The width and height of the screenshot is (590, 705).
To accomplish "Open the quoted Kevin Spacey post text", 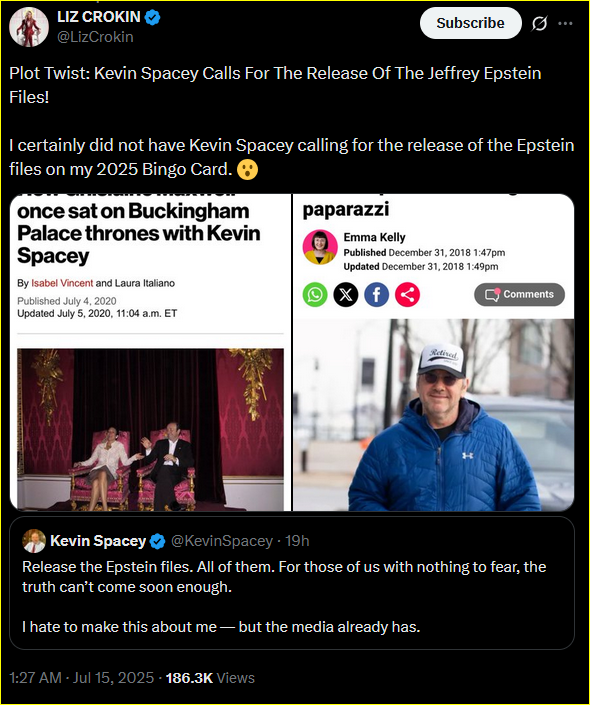I will 284,597.
